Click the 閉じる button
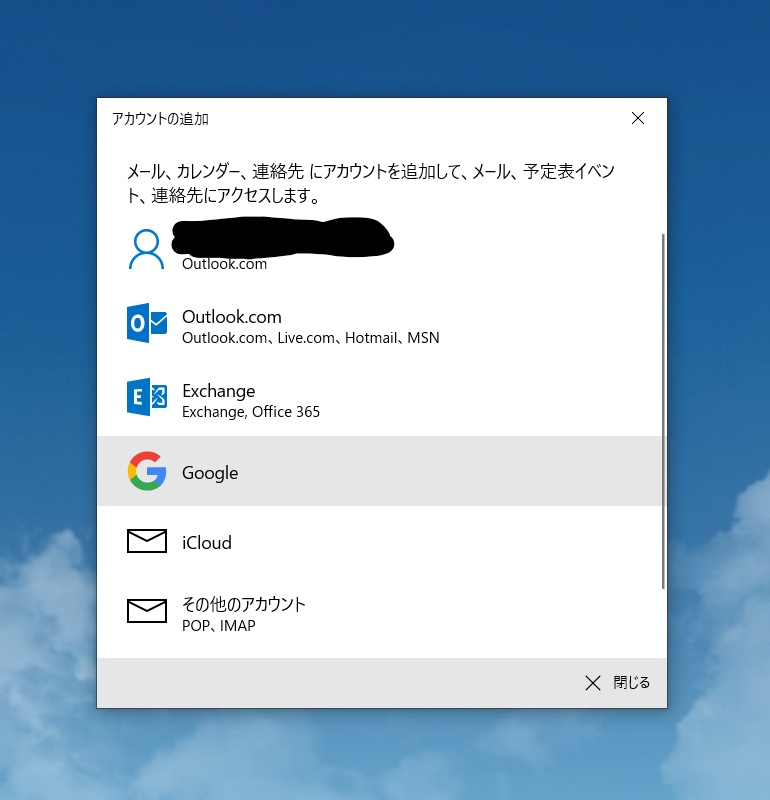This screenshot has height=800, width=770. (x=617, y=683)
